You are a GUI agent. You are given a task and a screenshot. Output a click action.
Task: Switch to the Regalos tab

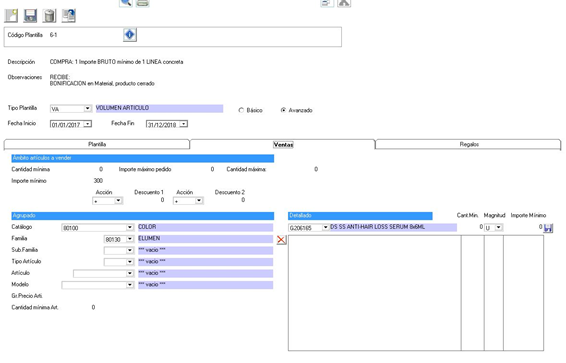[x=469, y=144]
